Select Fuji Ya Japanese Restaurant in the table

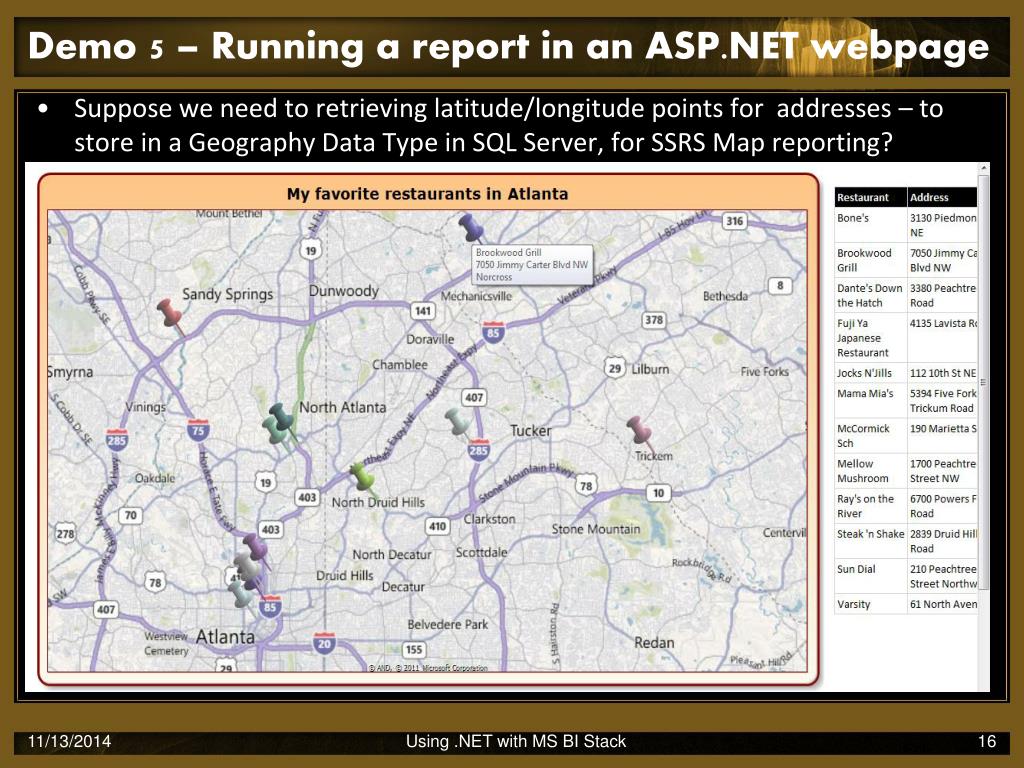pyautogui.click(x=906, y=338)
